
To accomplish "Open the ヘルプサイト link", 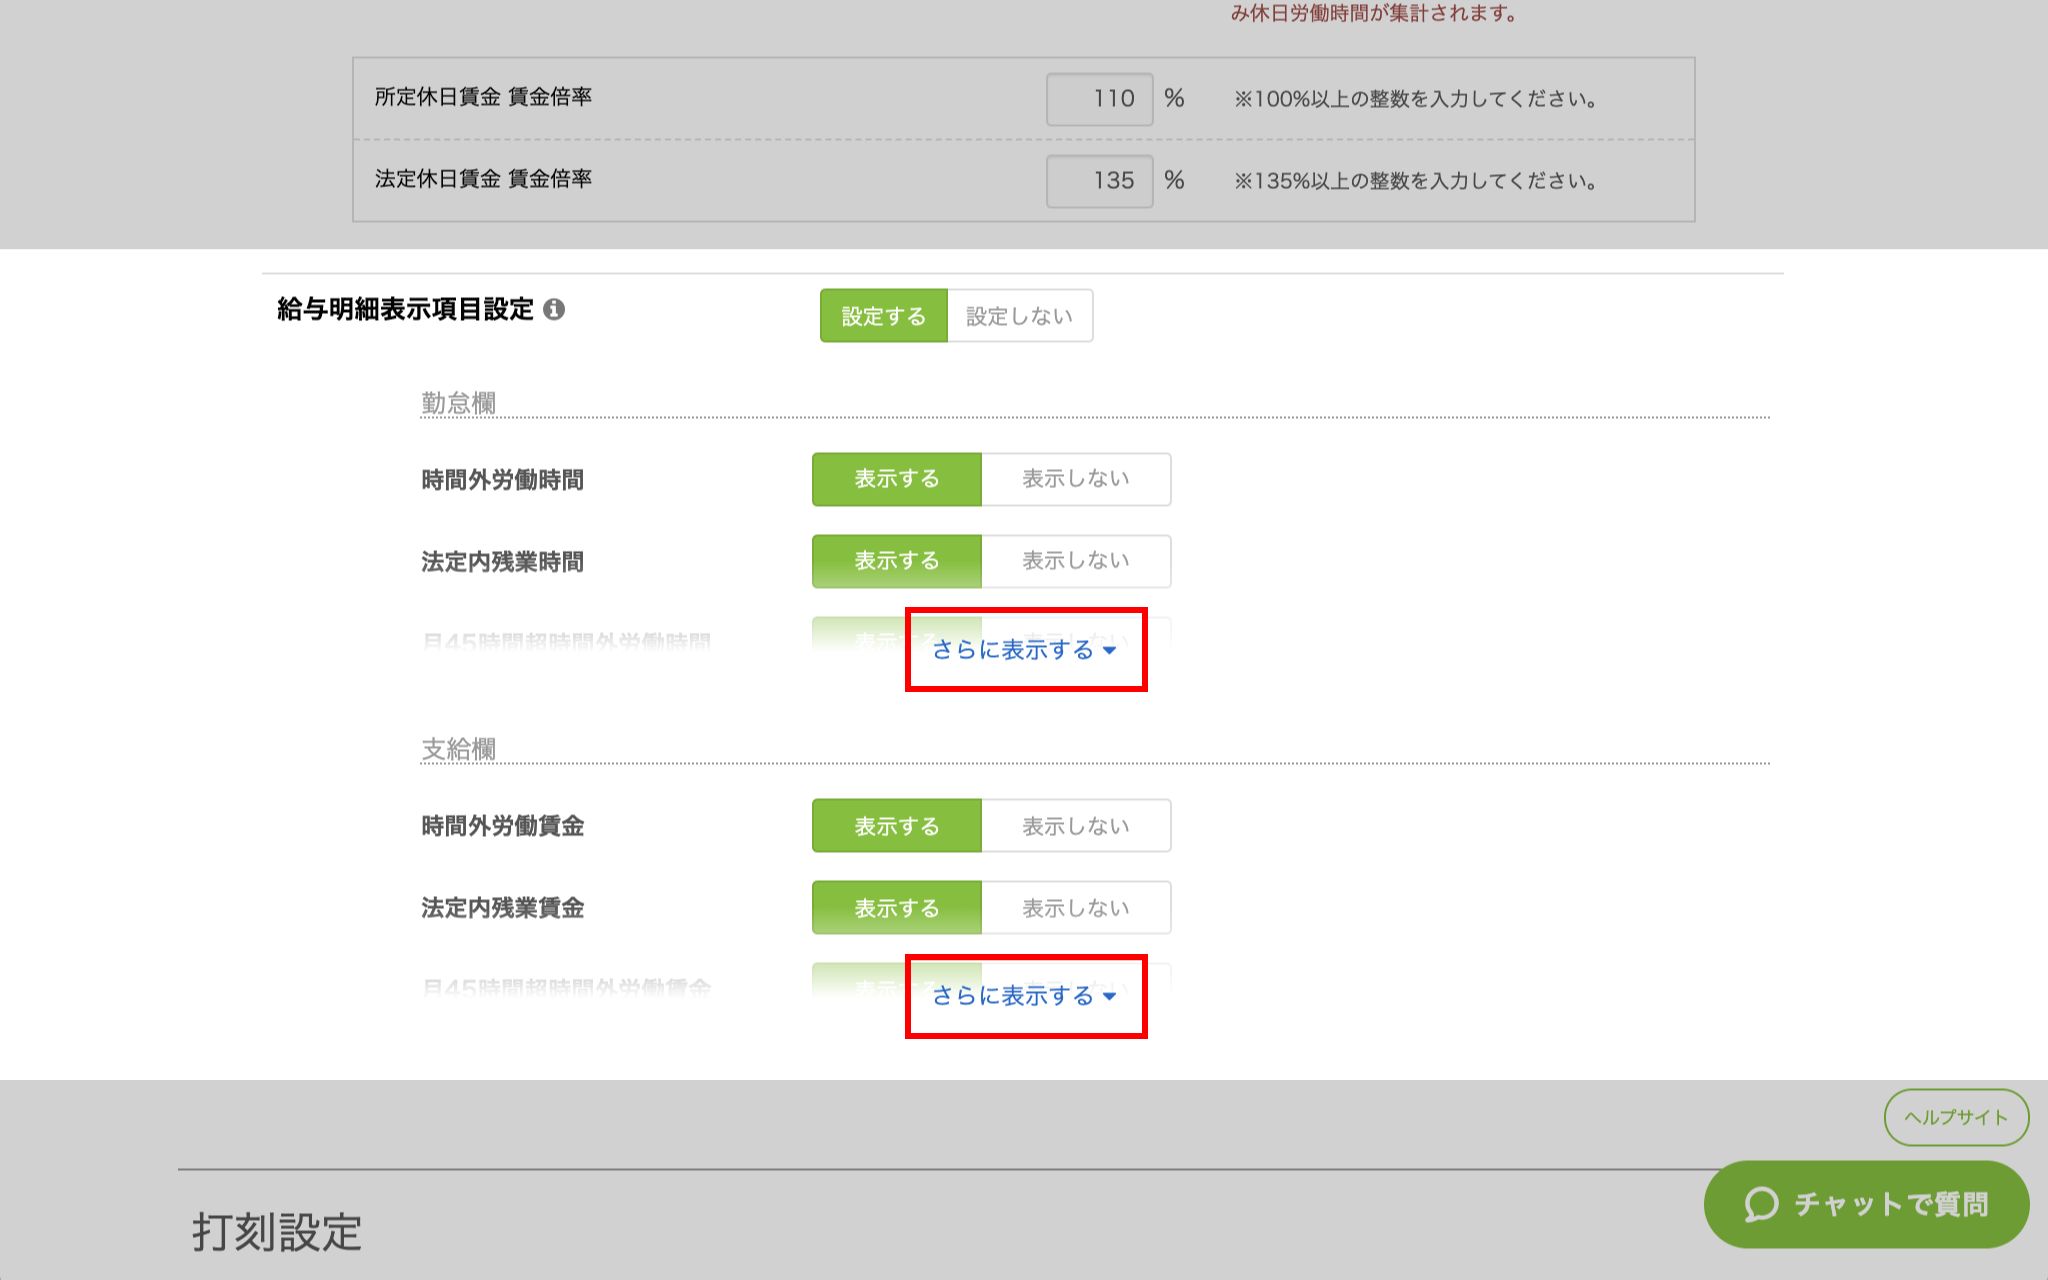I will [x=1955, y=1117].
